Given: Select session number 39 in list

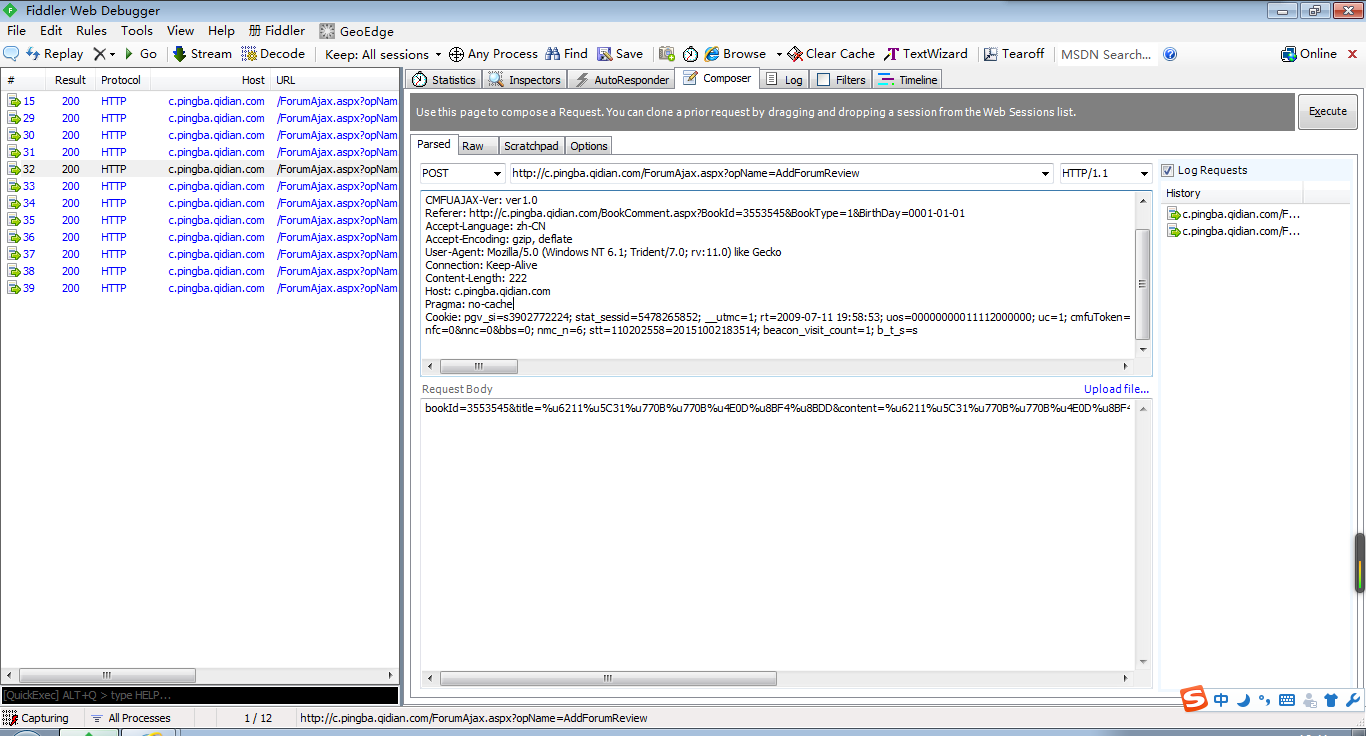Looking at the screenshot, I should click(x=200, y=288).
